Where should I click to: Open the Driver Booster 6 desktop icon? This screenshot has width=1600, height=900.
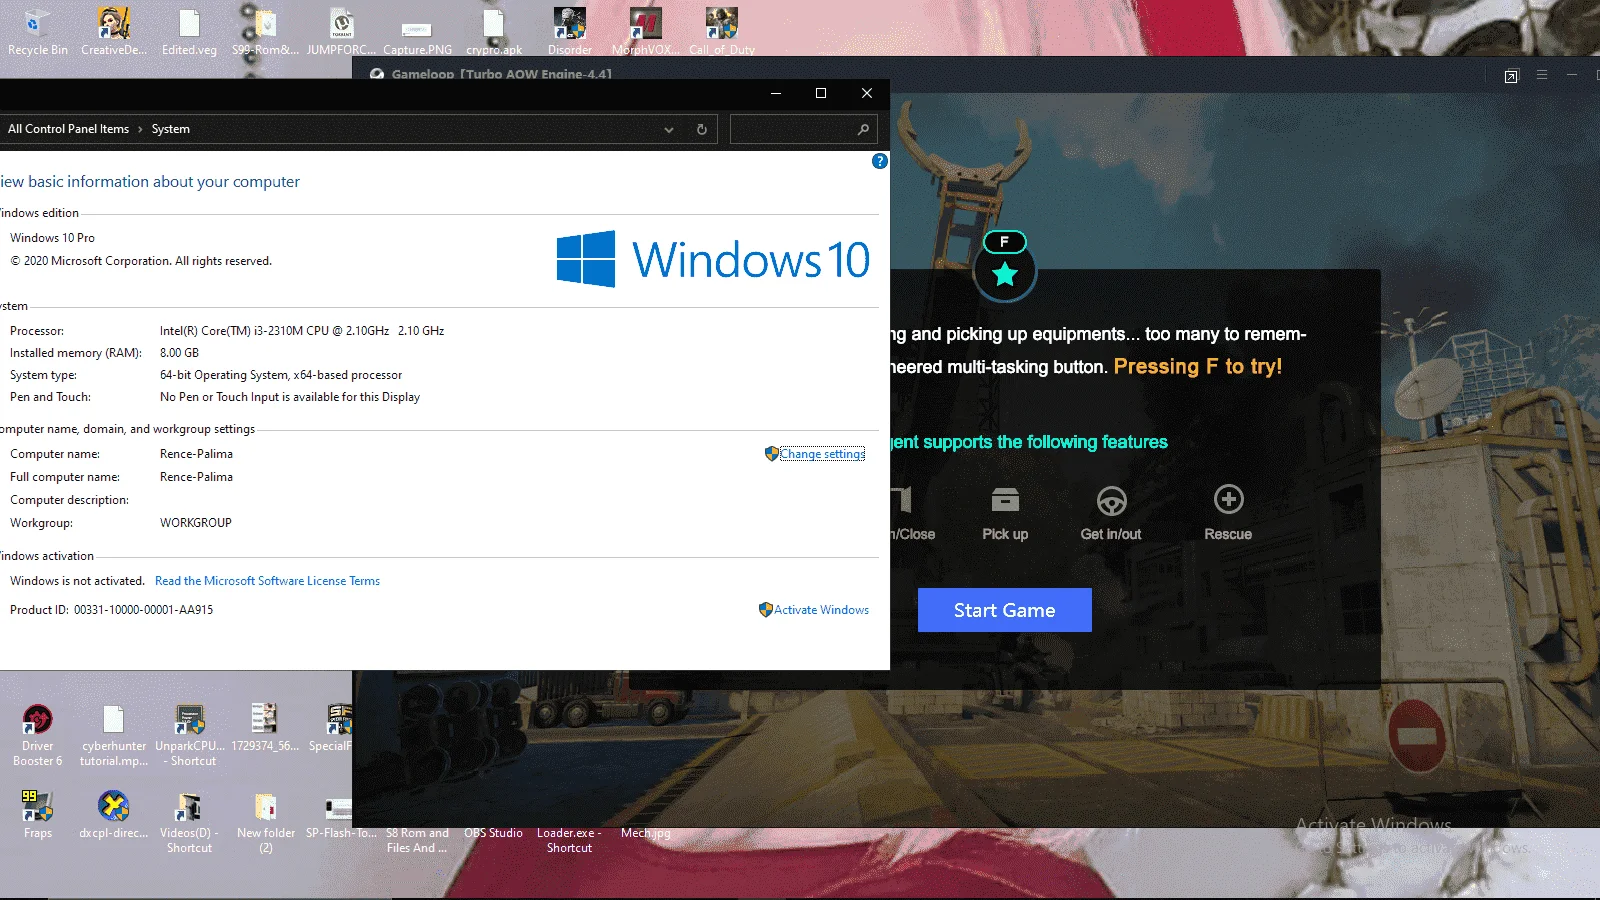coord(37,735)
